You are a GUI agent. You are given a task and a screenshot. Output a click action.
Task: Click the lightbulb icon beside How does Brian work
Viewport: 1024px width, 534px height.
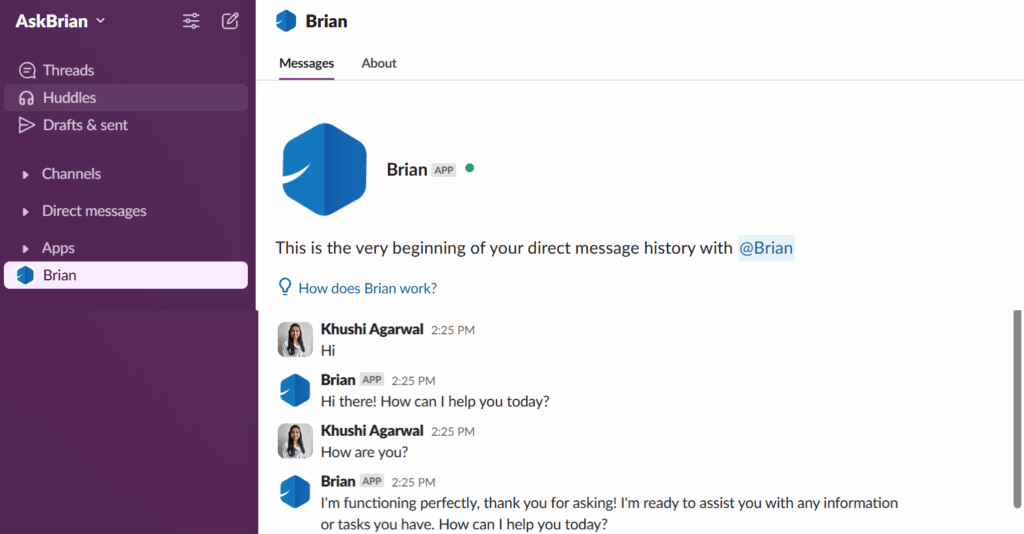click(285, 287)
